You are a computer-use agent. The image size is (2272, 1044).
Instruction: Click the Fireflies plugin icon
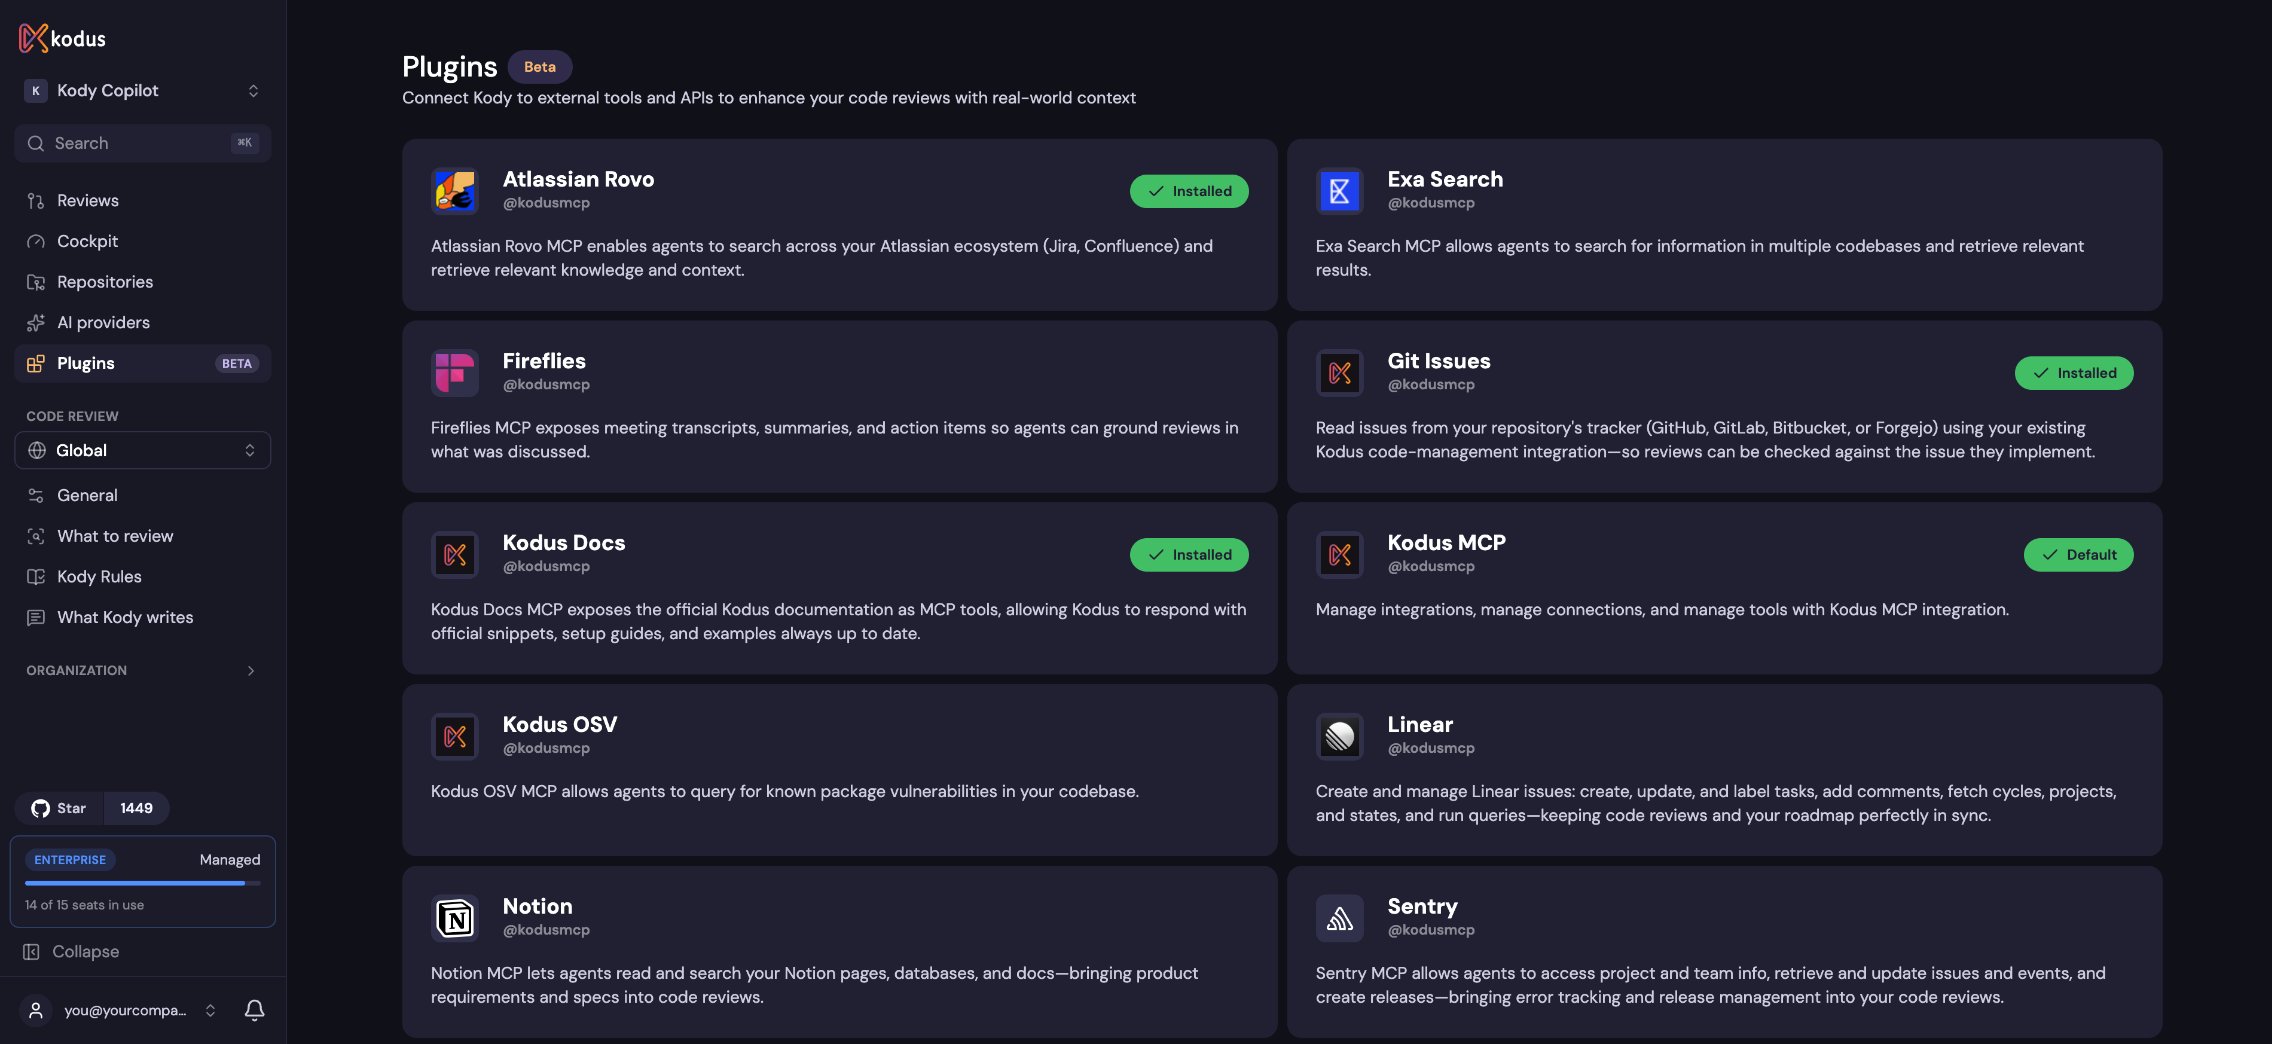(x=455, y=373)
